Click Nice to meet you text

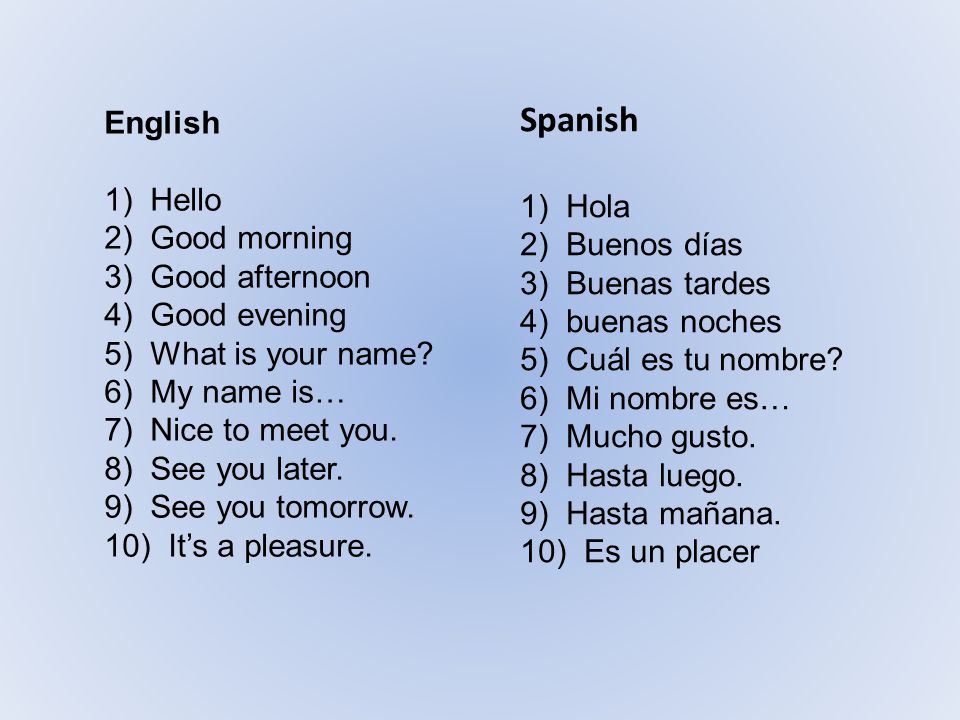click(274, 430)
